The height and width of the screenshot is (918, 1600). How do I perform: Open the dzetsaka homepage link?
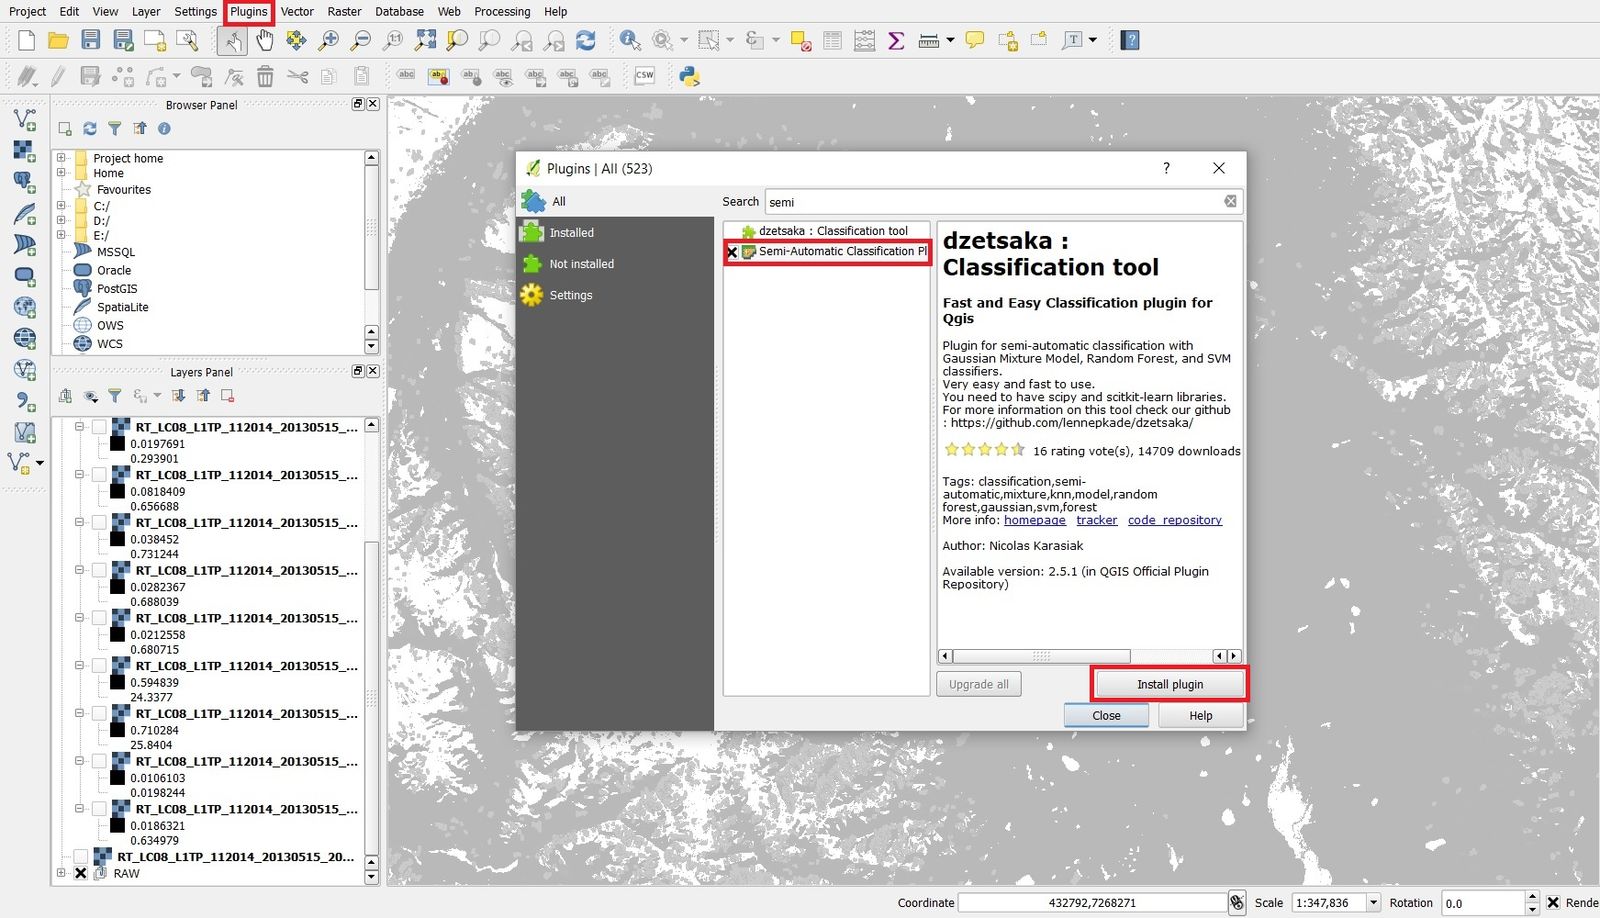pyautogui.click(x=1035, y=520)
